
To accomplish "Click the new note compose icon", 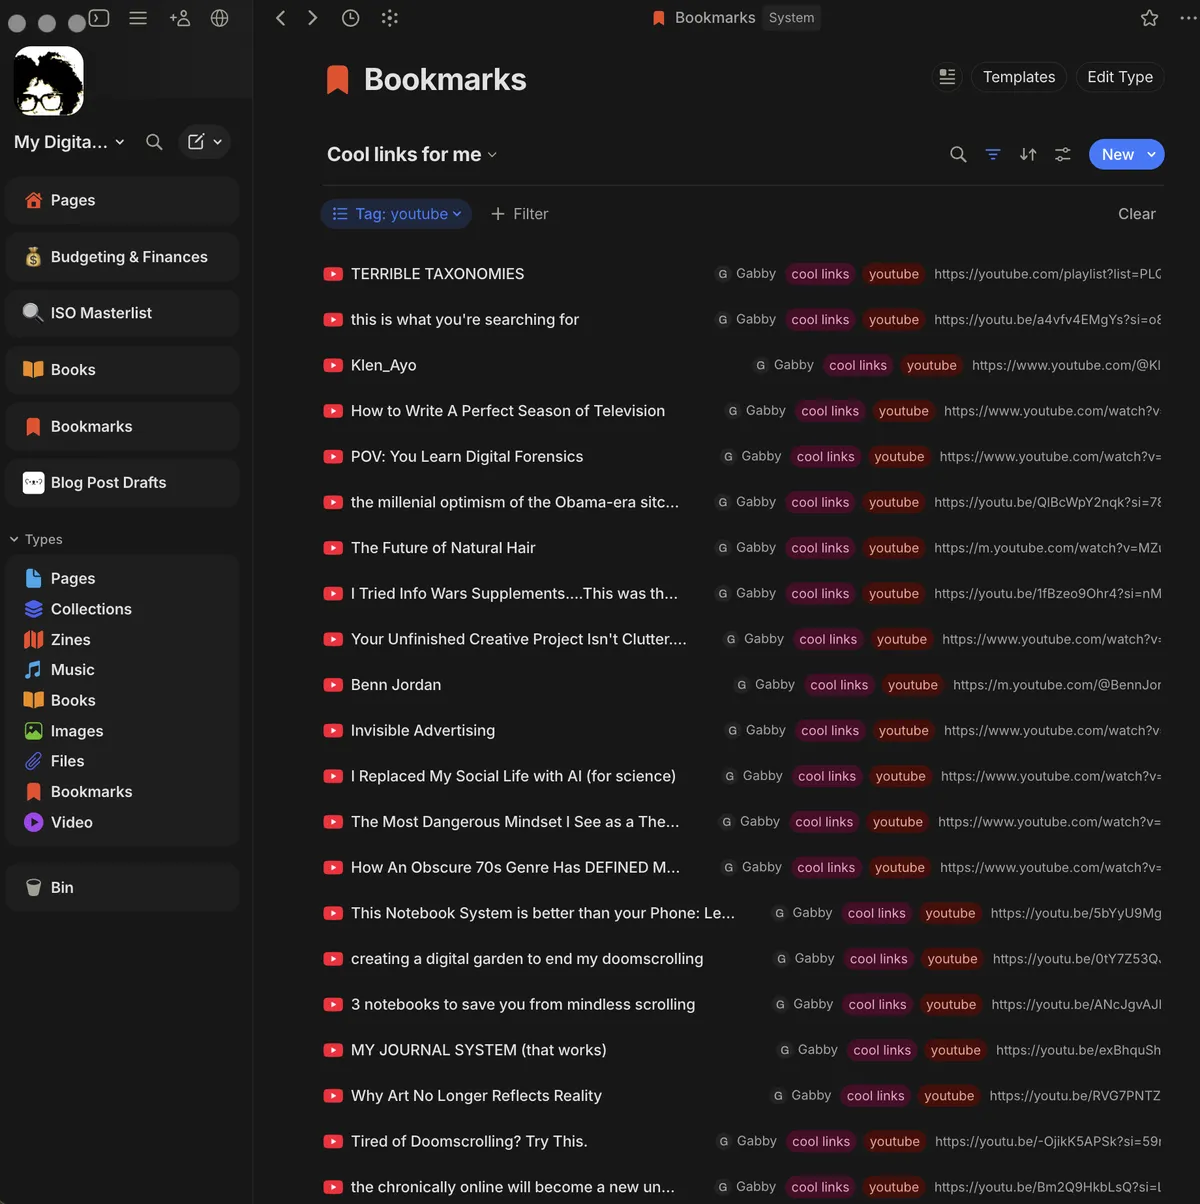I will click(x=196, y=142).
